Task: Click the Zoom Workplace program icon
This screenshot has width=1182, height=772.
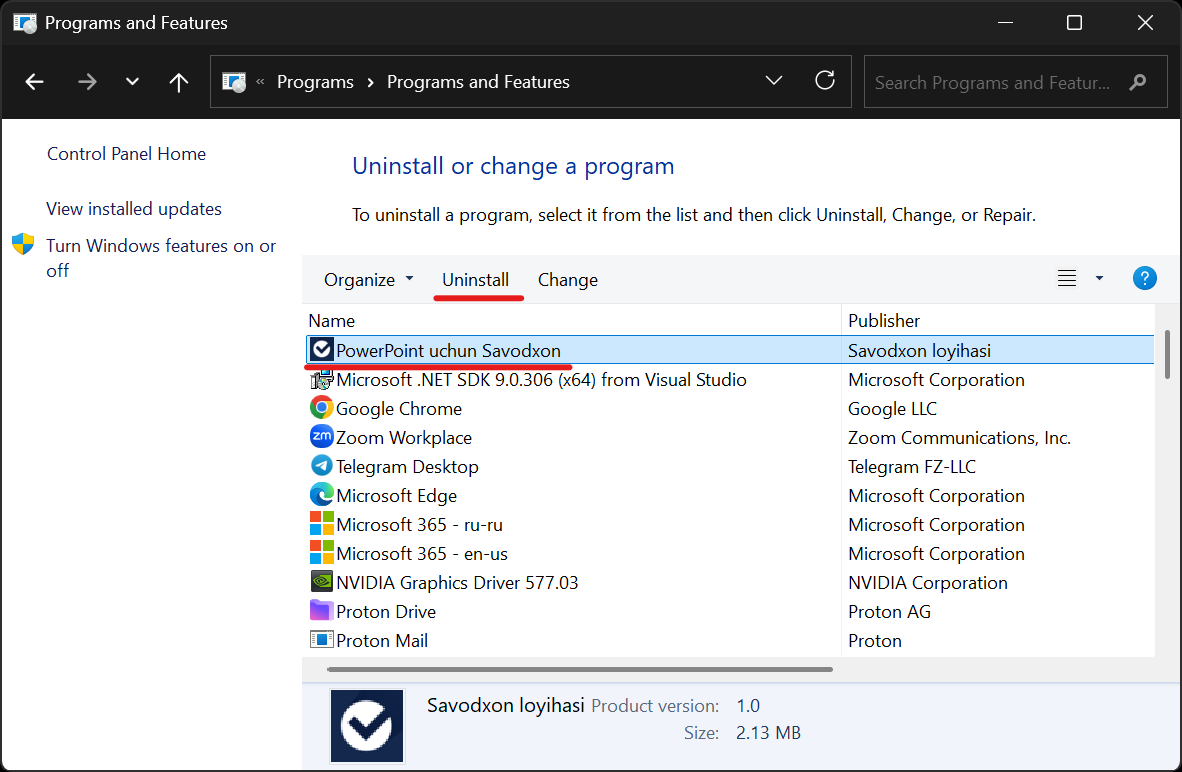Action: [x=321, y=437]
